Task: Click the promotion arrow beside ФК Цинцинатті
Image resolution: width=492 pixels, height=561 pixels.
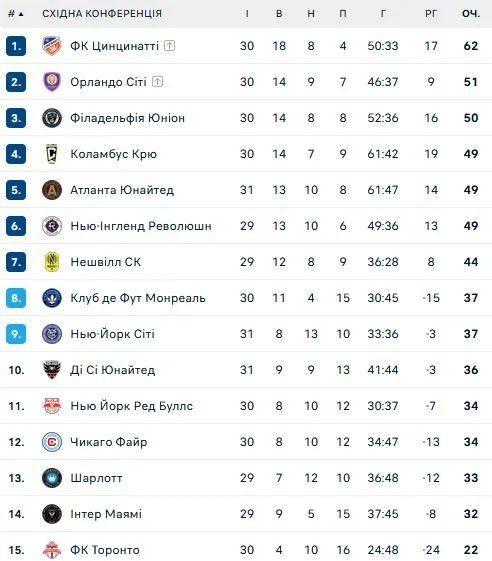Action: [170, 46]
